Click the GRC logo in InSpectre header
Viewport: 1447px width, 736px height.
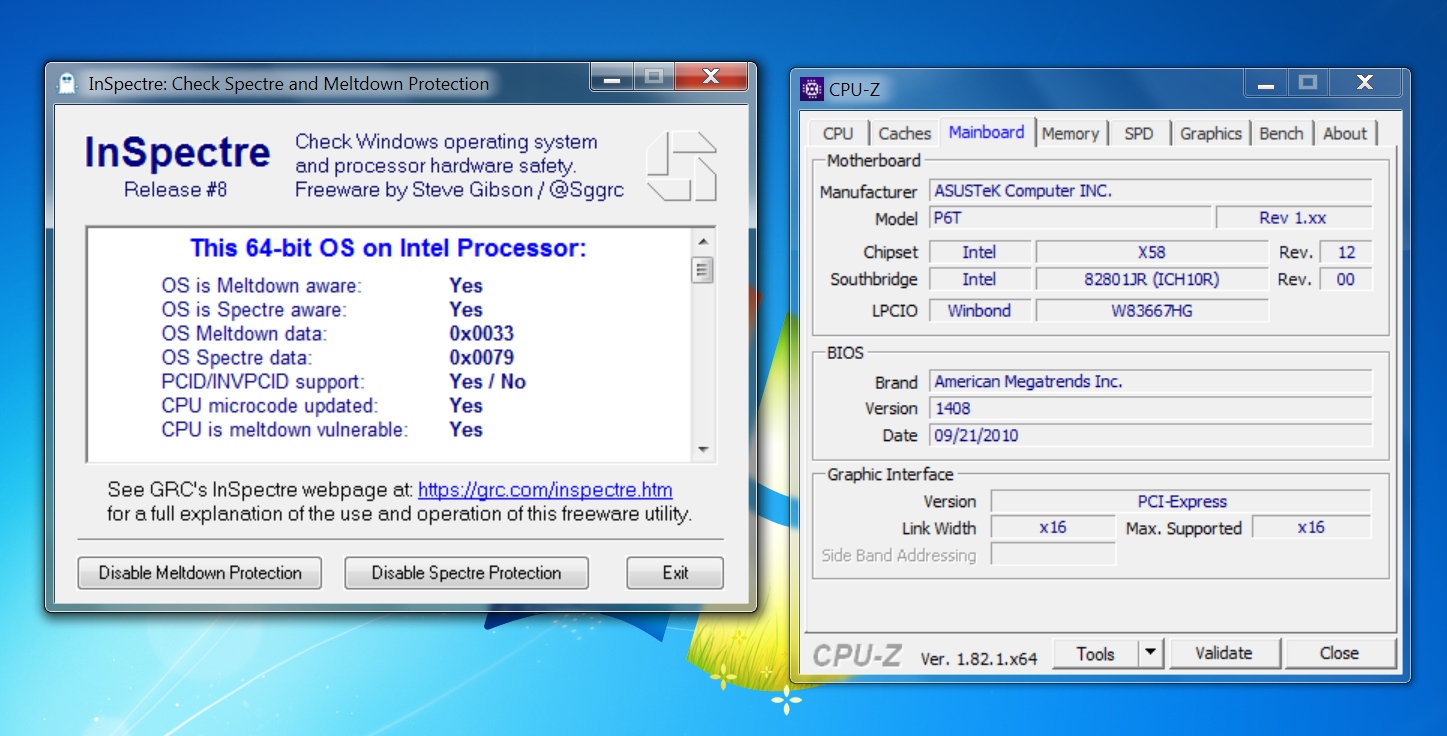(681, 165)
